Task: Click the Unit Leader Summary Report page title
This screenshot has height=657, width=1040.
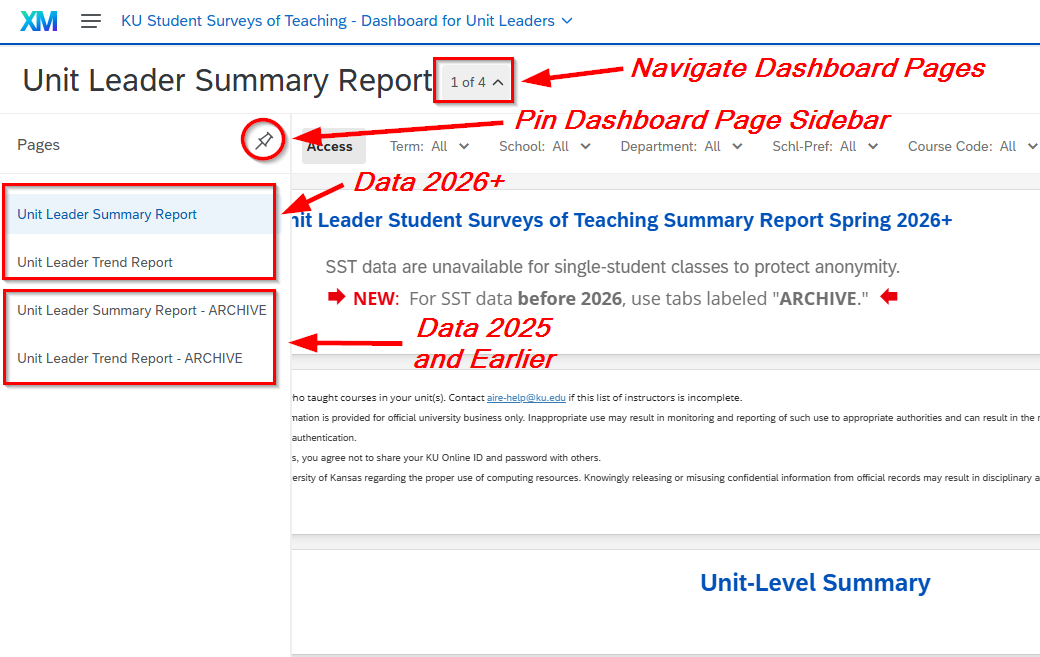Action: (x=227, y=81)
